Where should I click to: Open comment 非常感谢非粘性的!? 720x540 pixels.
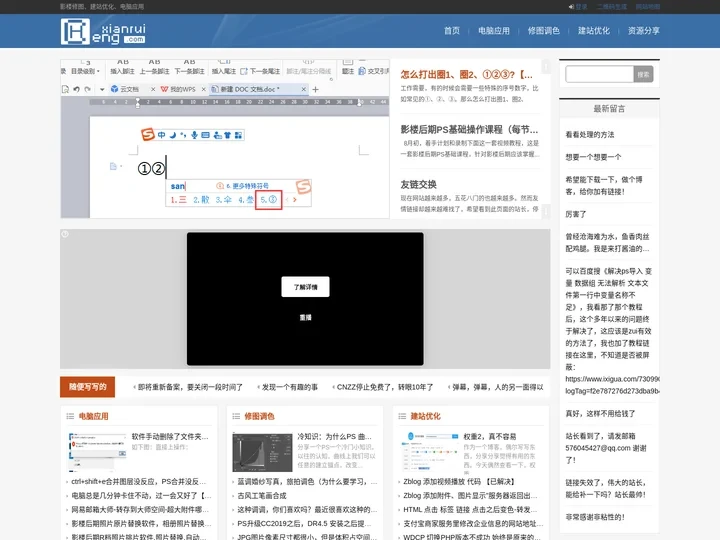595,517
